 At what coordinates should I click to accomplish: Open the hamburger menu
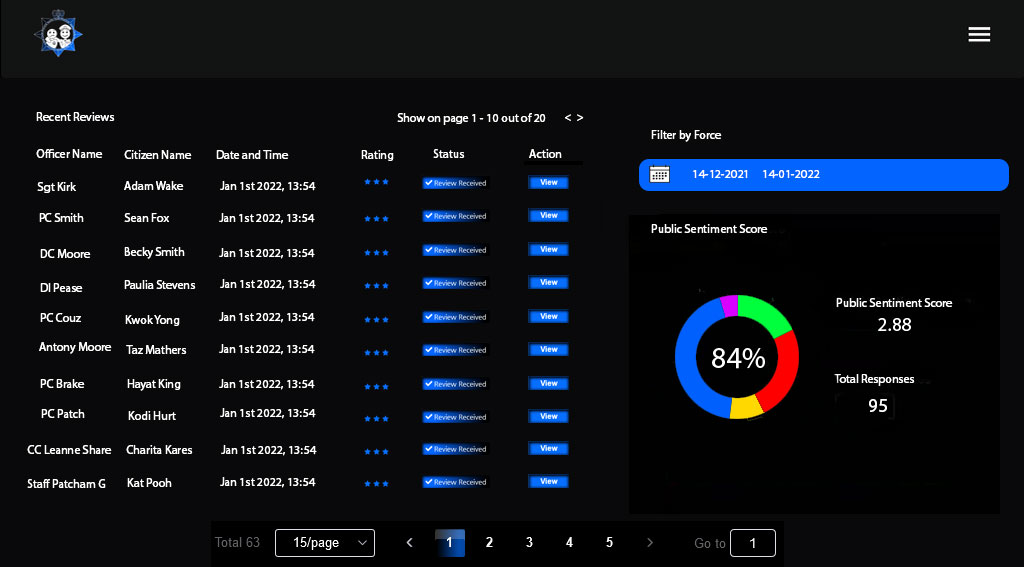pos(979,34)
